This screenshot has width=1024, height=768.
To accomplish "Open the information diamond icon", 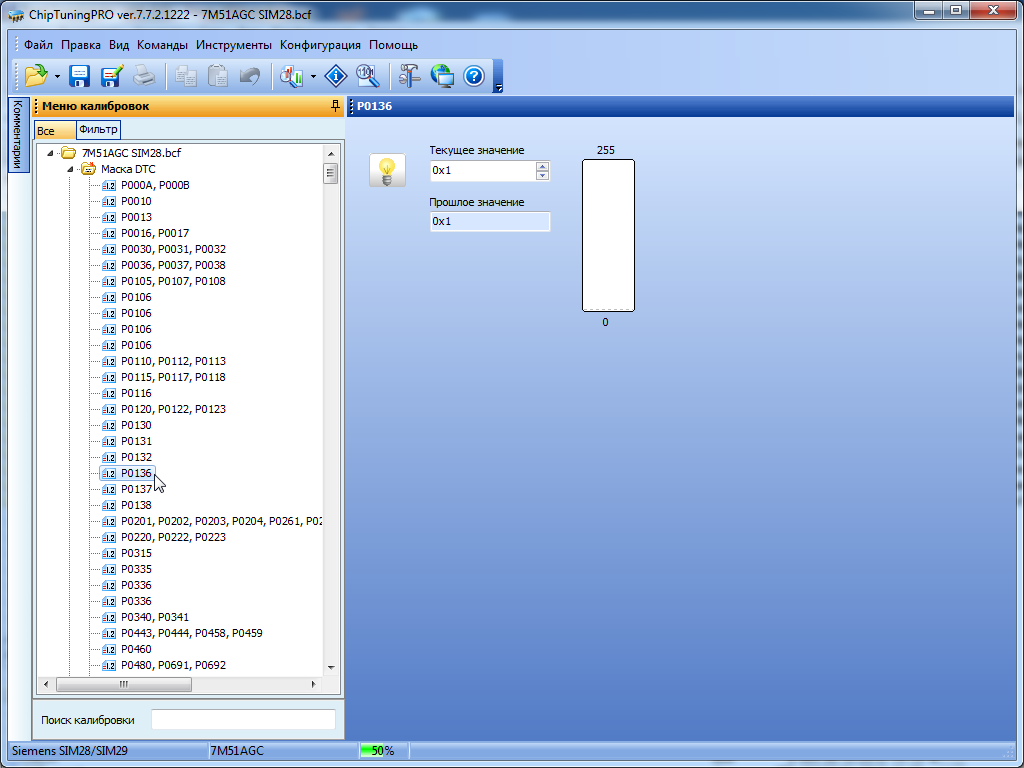I will coord(336,76).
